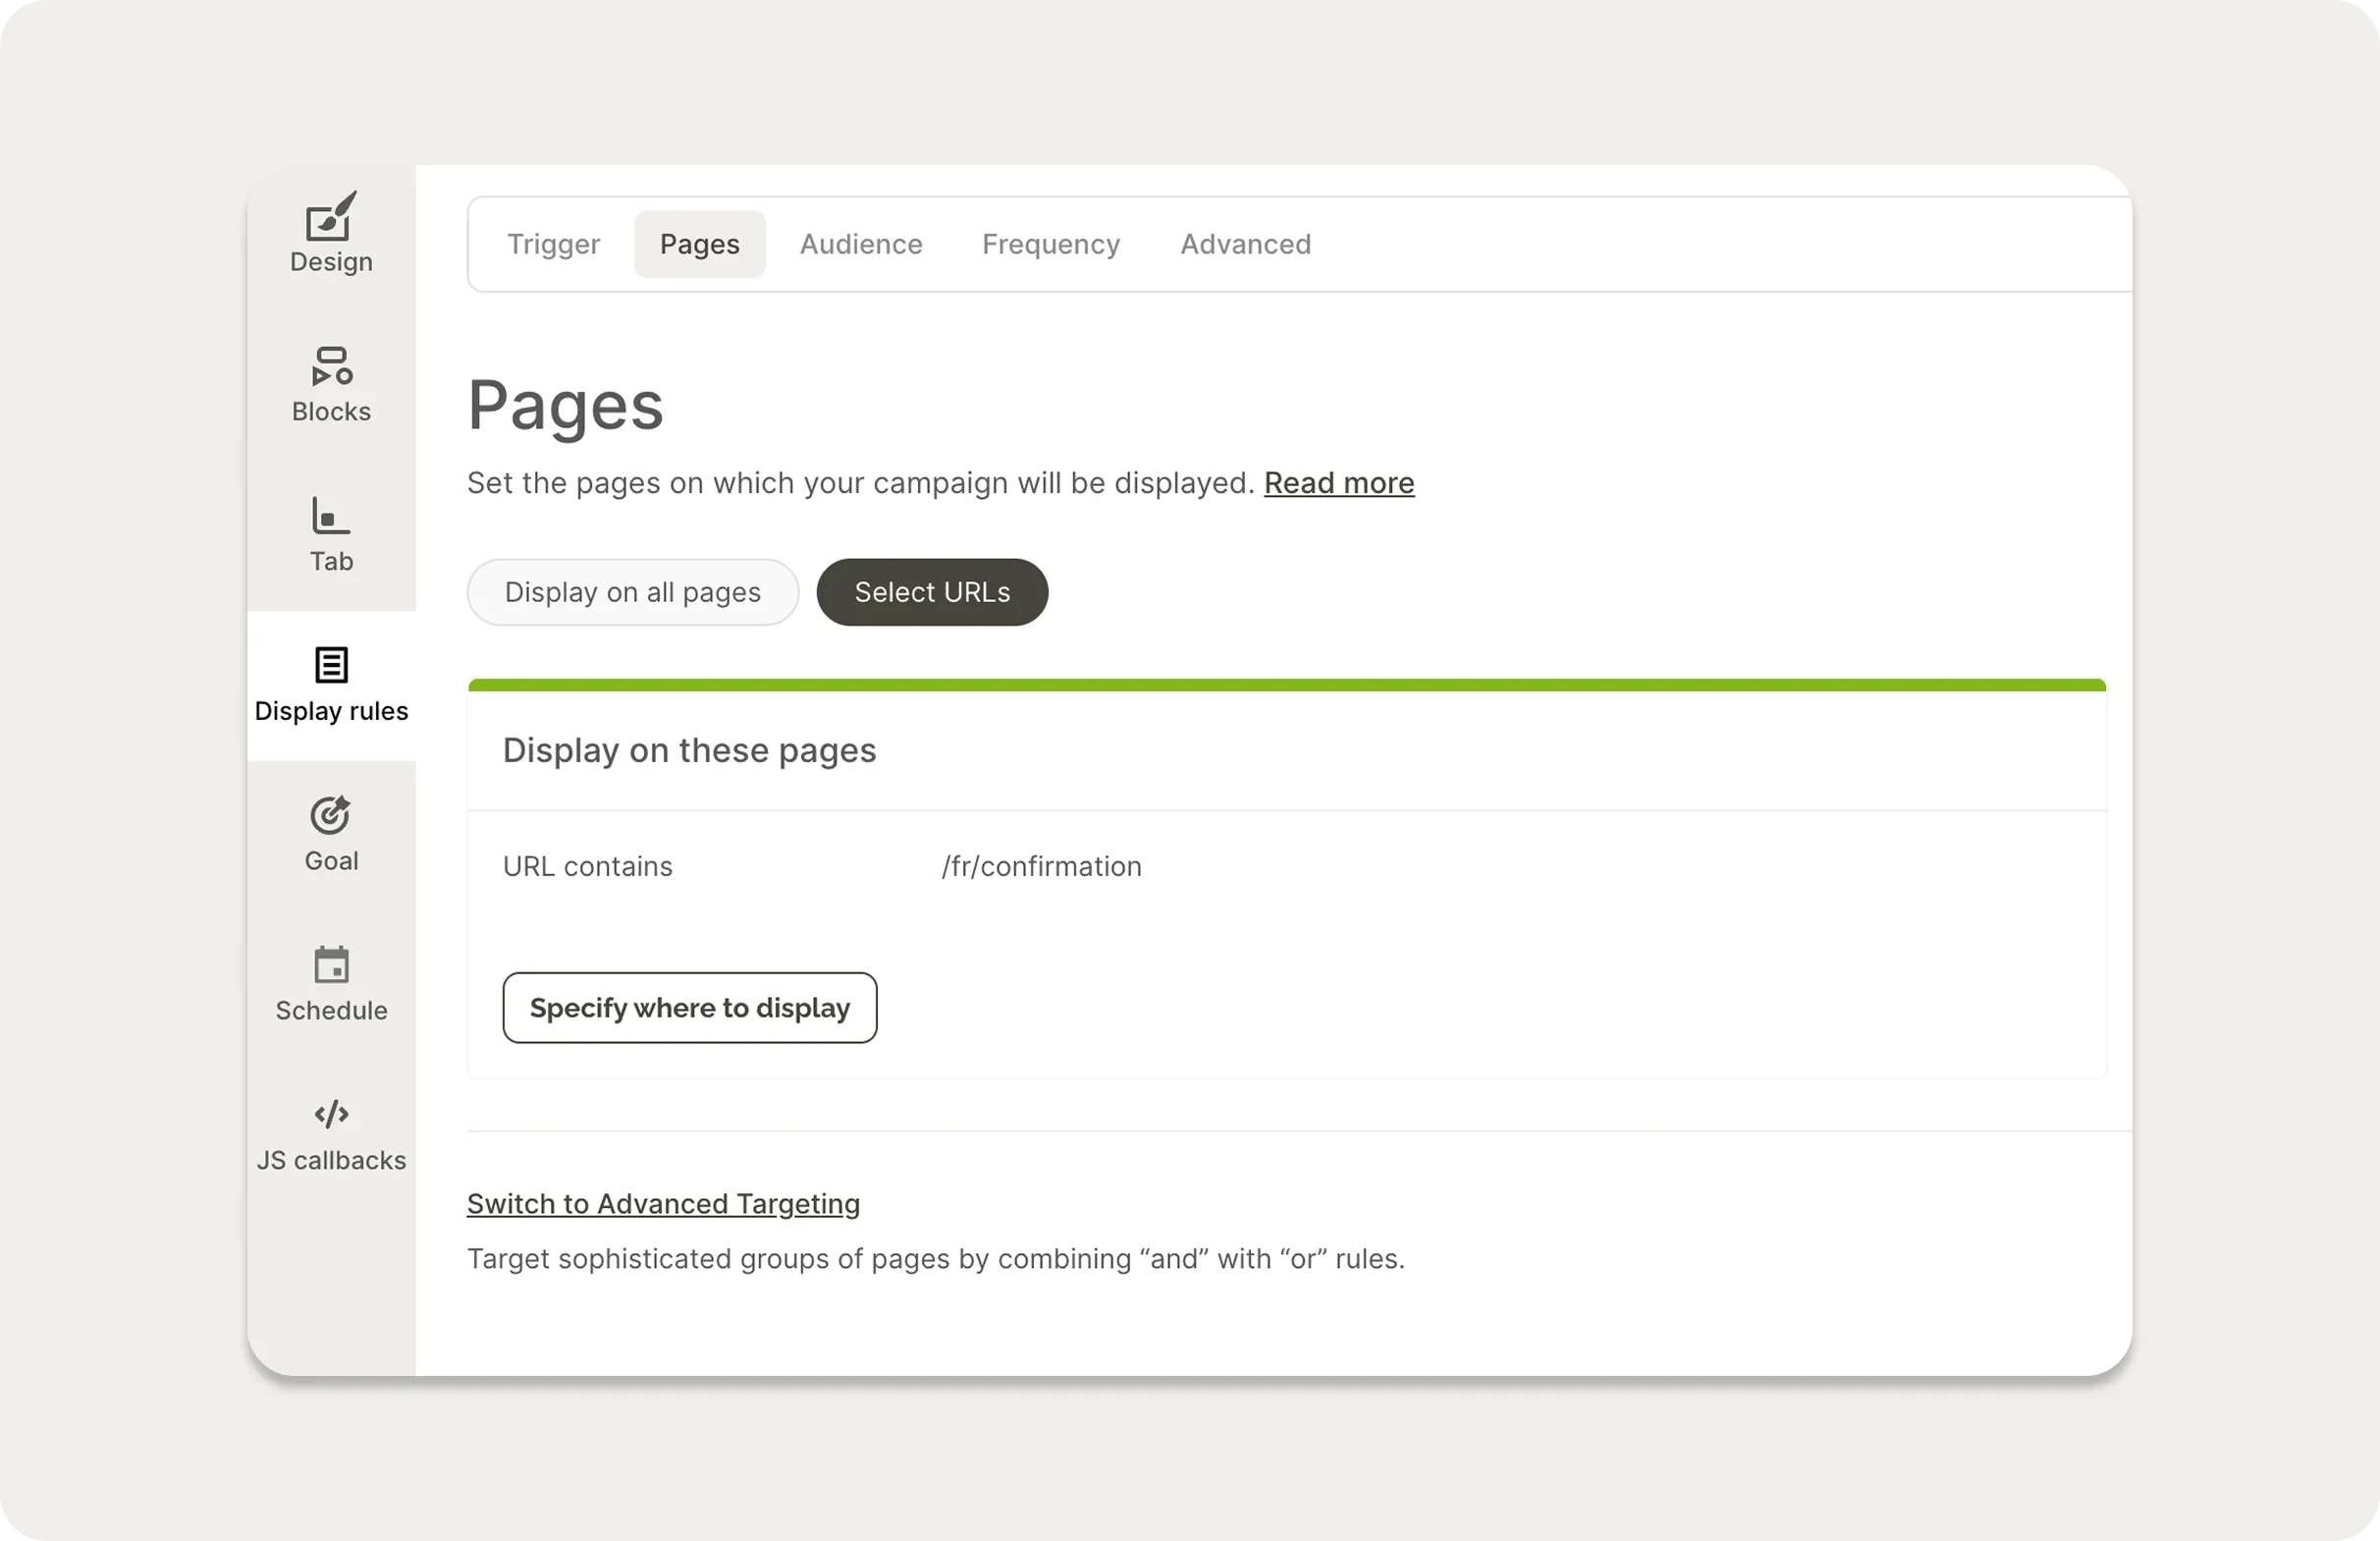Switch to the Audience tab
Viewport: 2380px width, 1541px height.
[x=860, y=244]
